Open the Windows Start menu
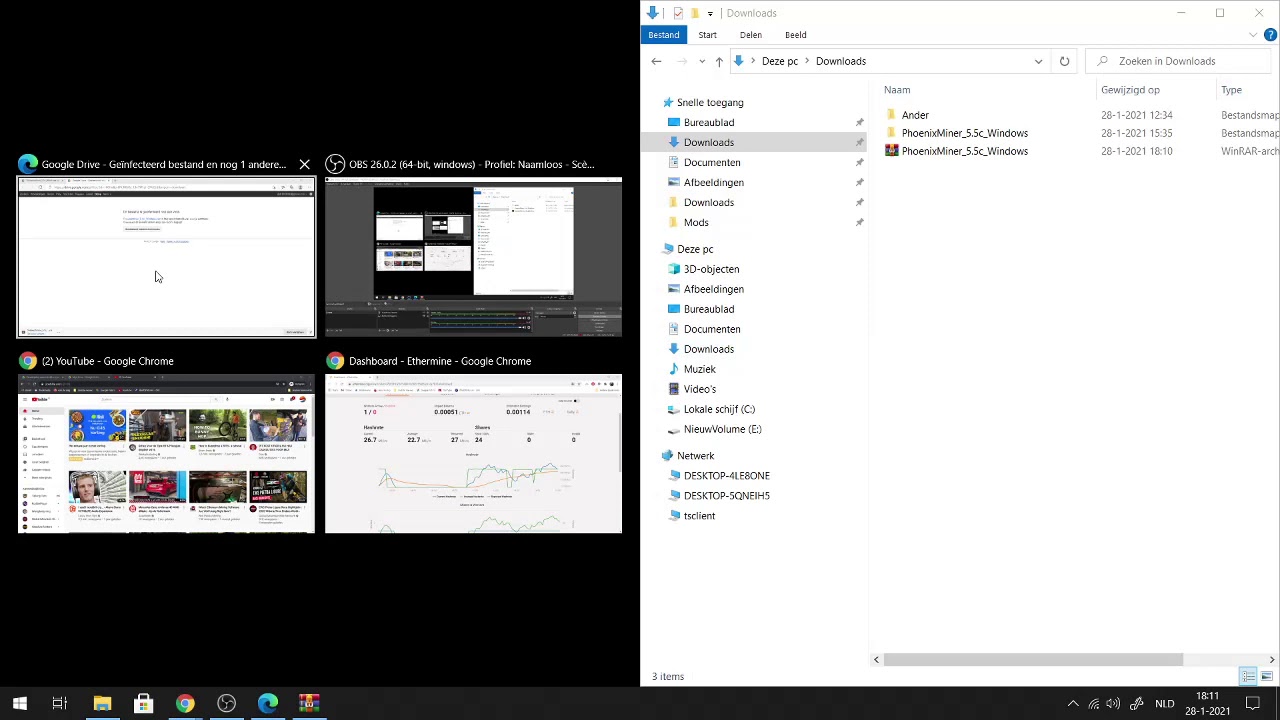Viewport: 1280px width, 720px height. click(x=19, y=704)
